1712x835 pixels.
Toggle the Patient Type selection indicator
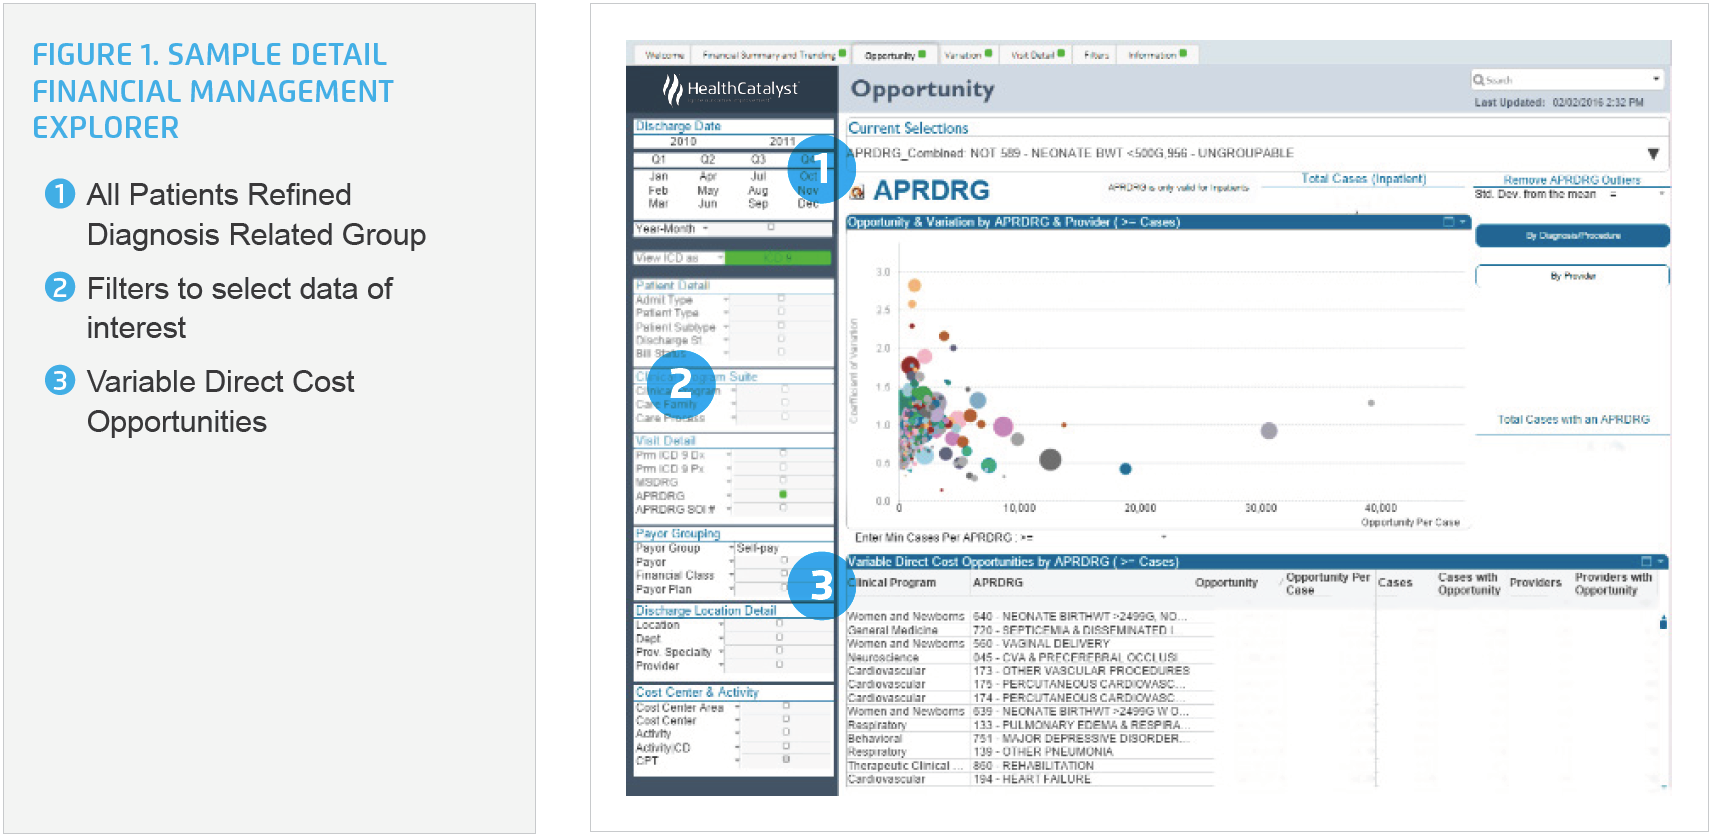(x=781, y=312)
